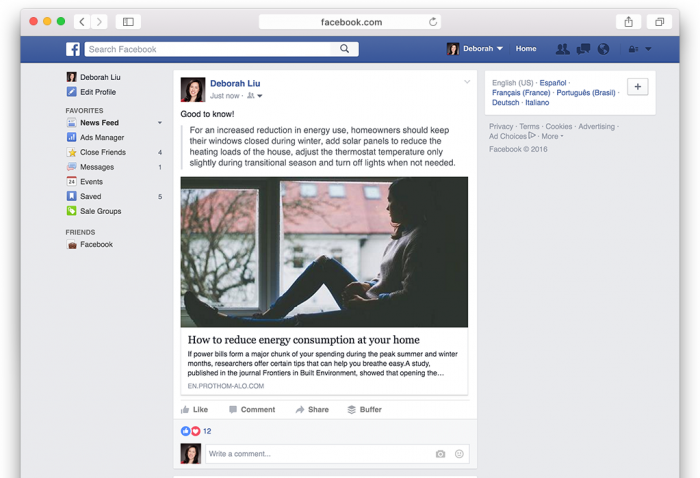Click the Facebook logo icon
Image resolution: width=700 pixels, height=478 pixels.
pos(73,49)
